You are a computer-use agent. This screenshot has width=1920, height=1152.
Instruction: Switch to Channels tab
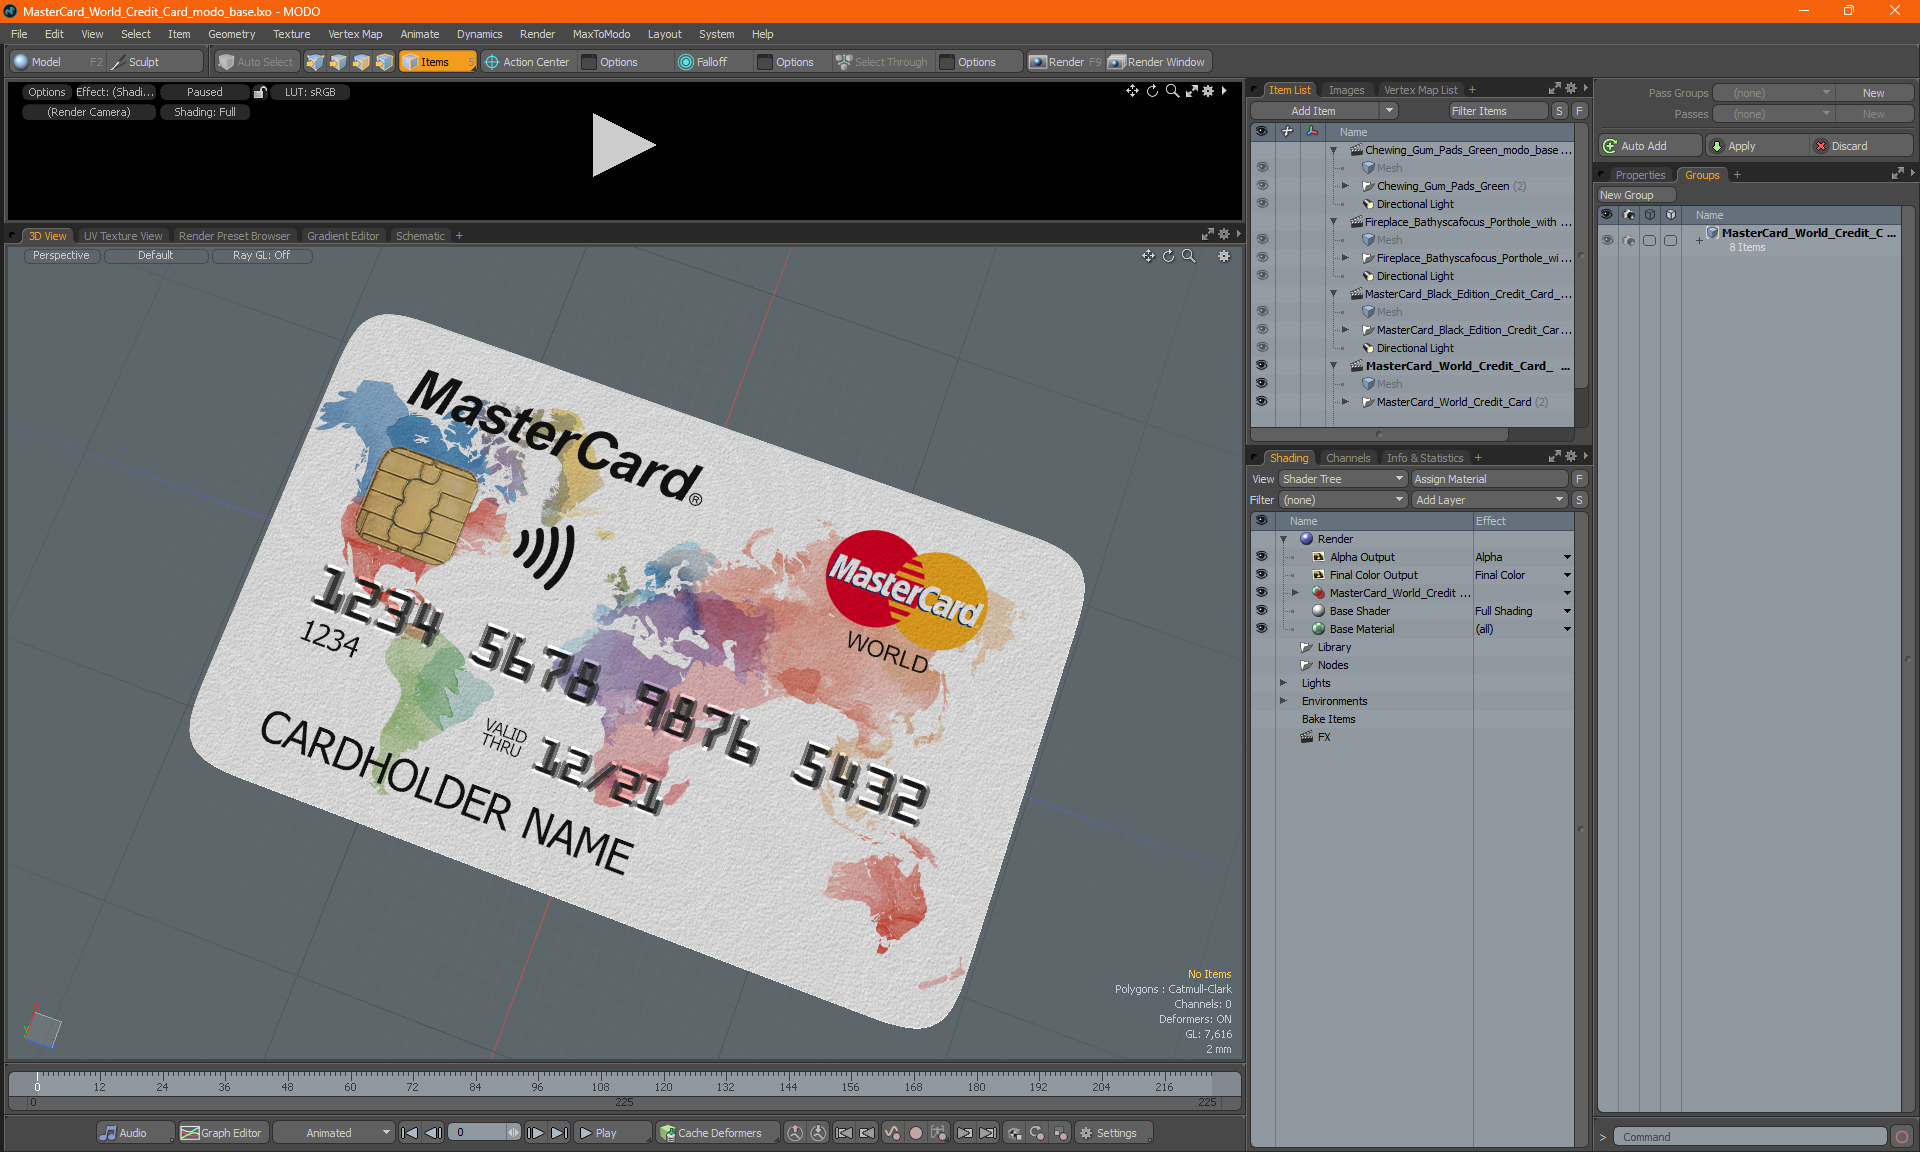(x=1348, y=458)
